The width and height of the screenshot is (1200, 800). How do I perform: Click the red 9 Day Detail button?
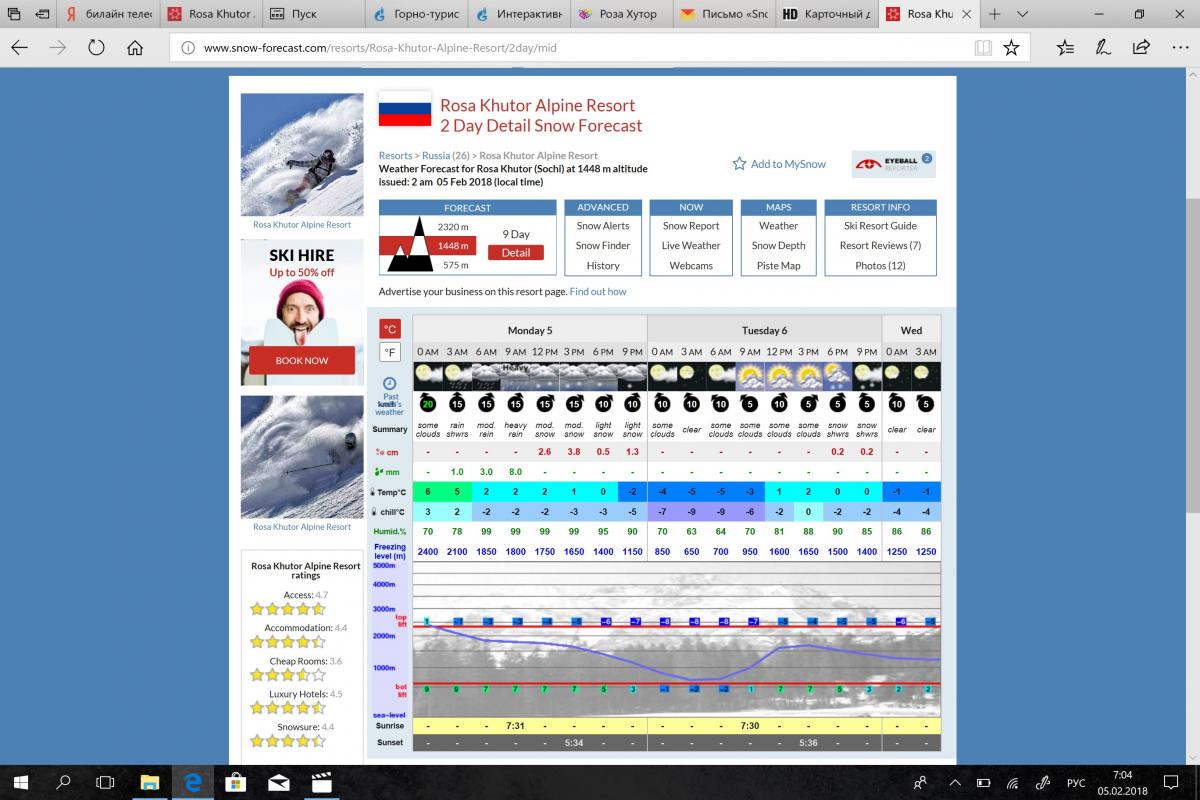click(x=516, y=252)
